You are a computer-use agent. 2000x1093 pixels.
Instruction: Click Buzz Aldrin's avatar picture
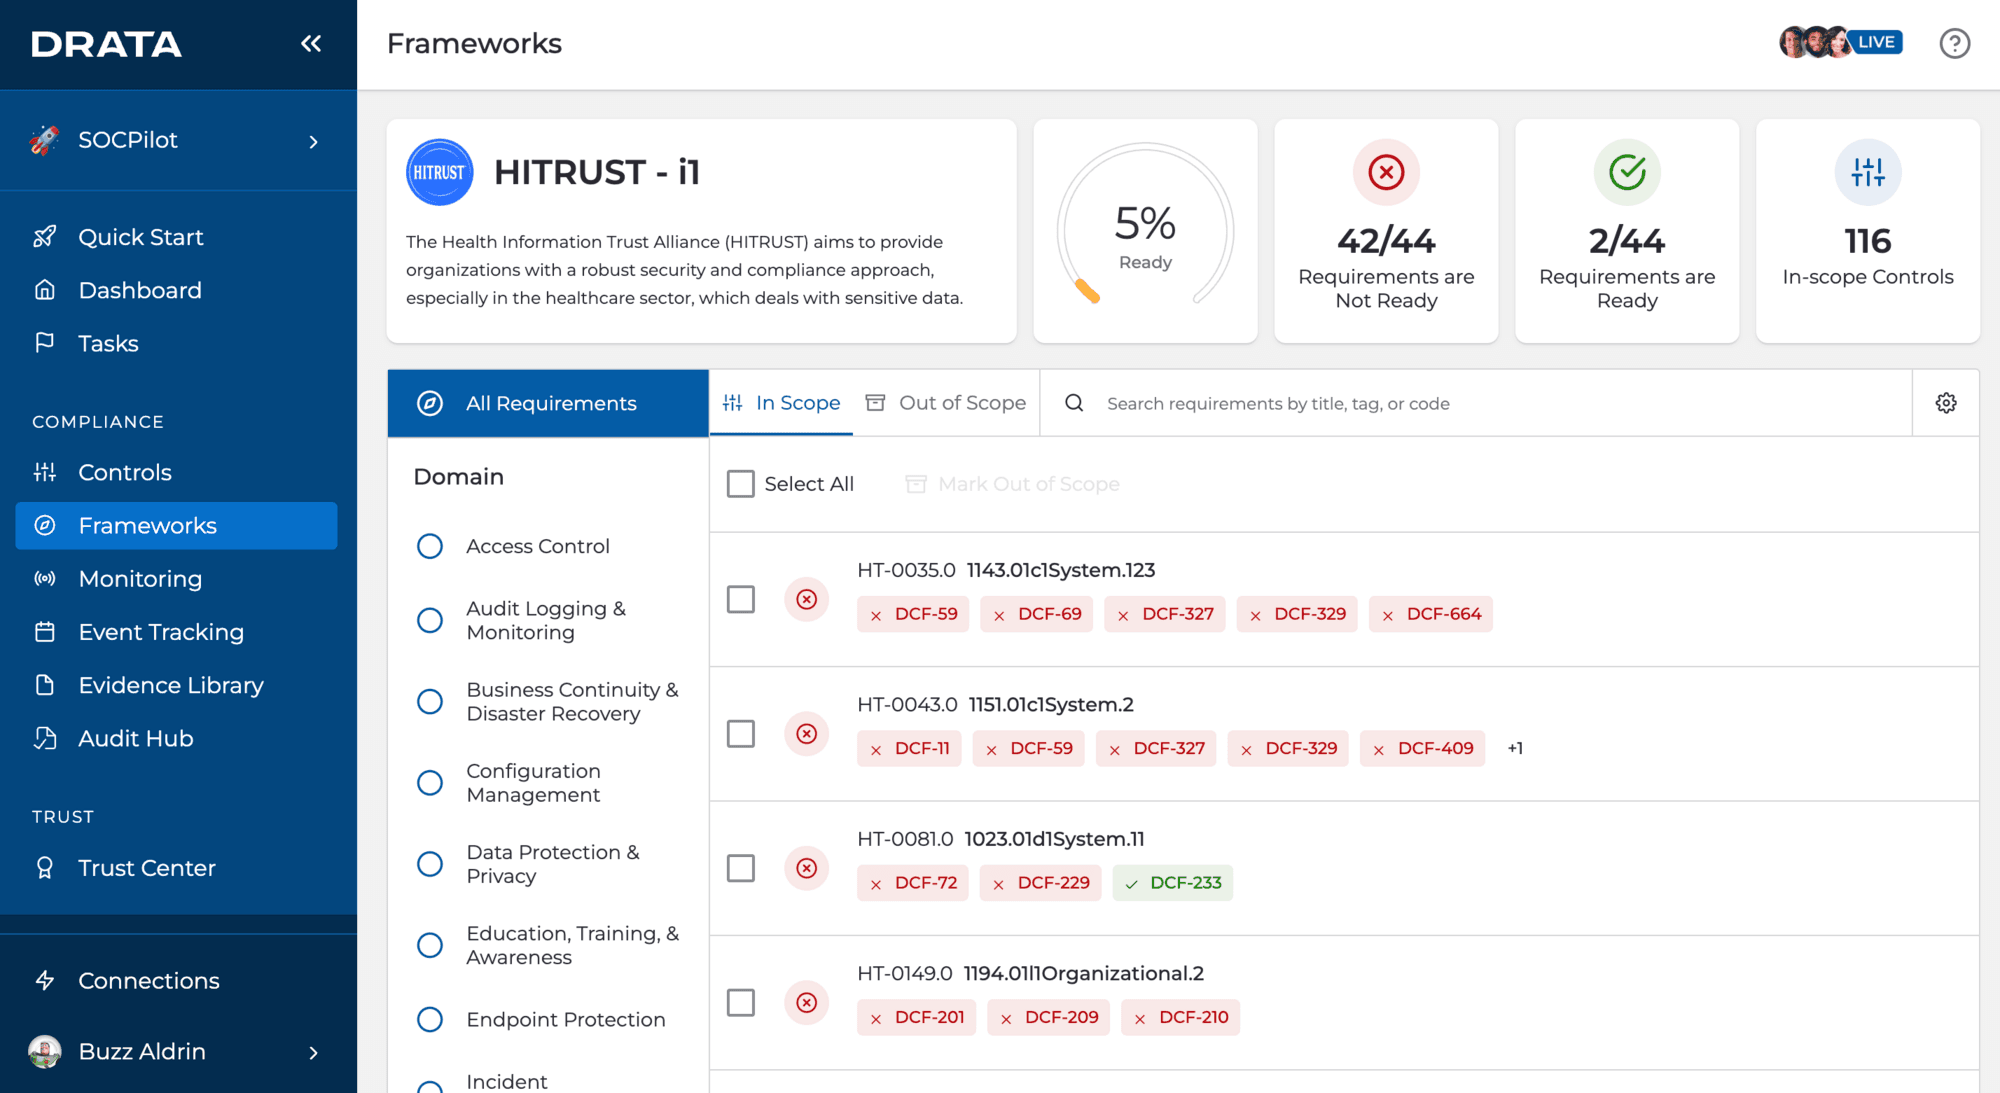45,1052
